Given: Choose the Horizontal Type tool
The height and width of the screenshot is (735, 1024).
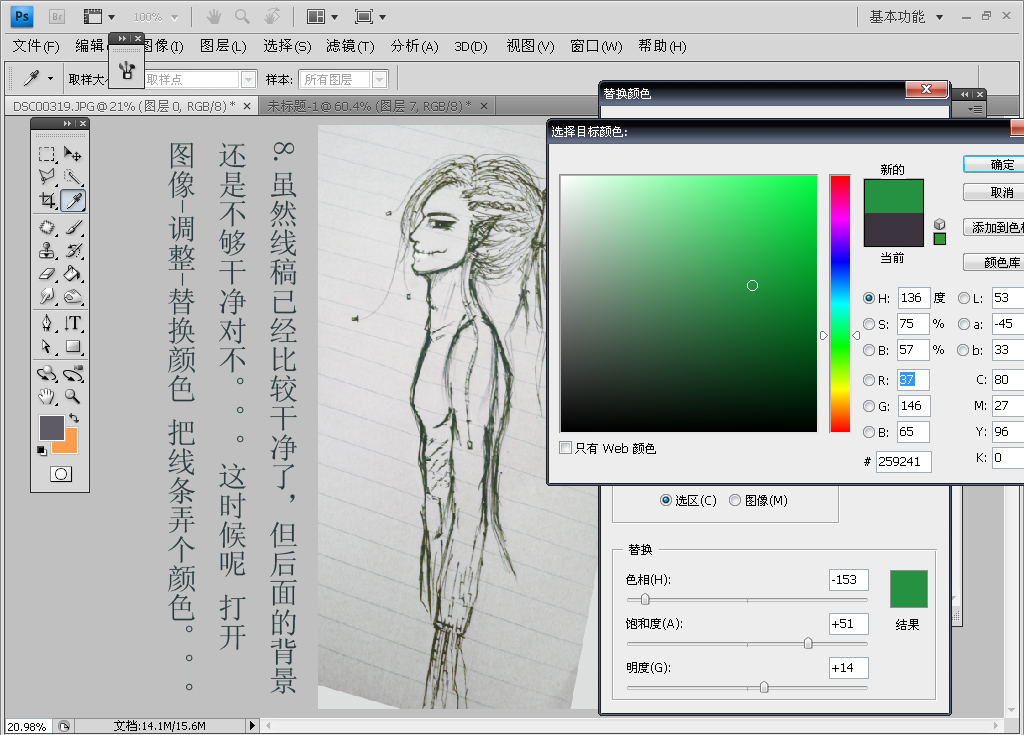Looking at the screenshot, I should [73, 323].
